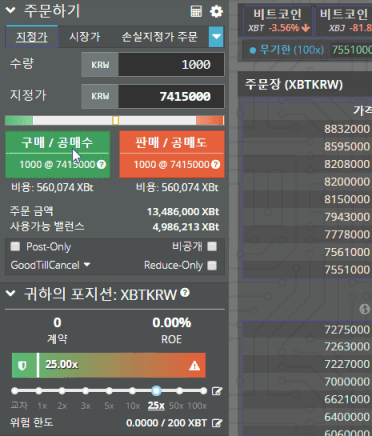This screenshot has width=372, height=436.
Task: Set leverage slider to 100x
Action: (203, 391)
